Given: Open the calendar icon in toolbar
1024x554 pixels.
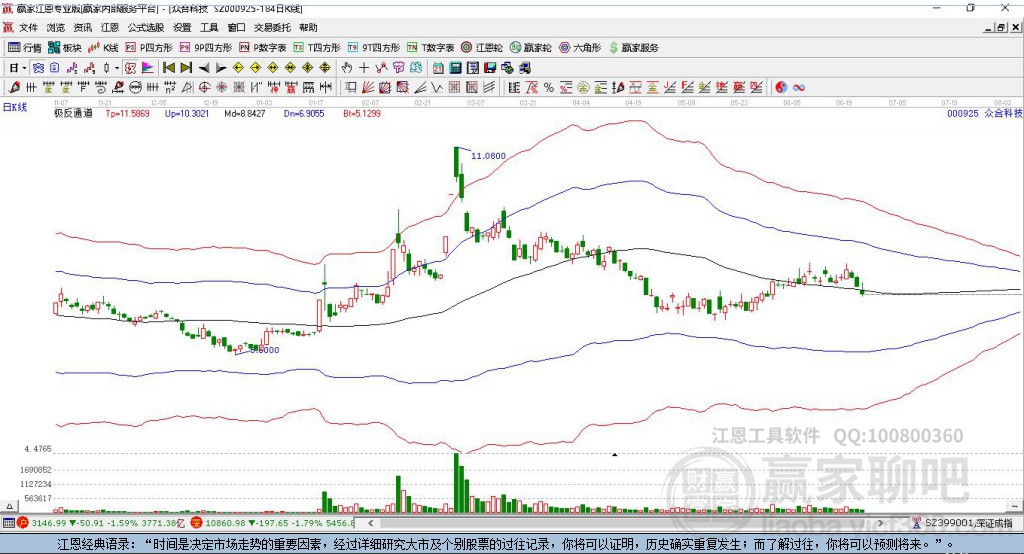Looking at the screenshot, I should [x=438, y=68].
